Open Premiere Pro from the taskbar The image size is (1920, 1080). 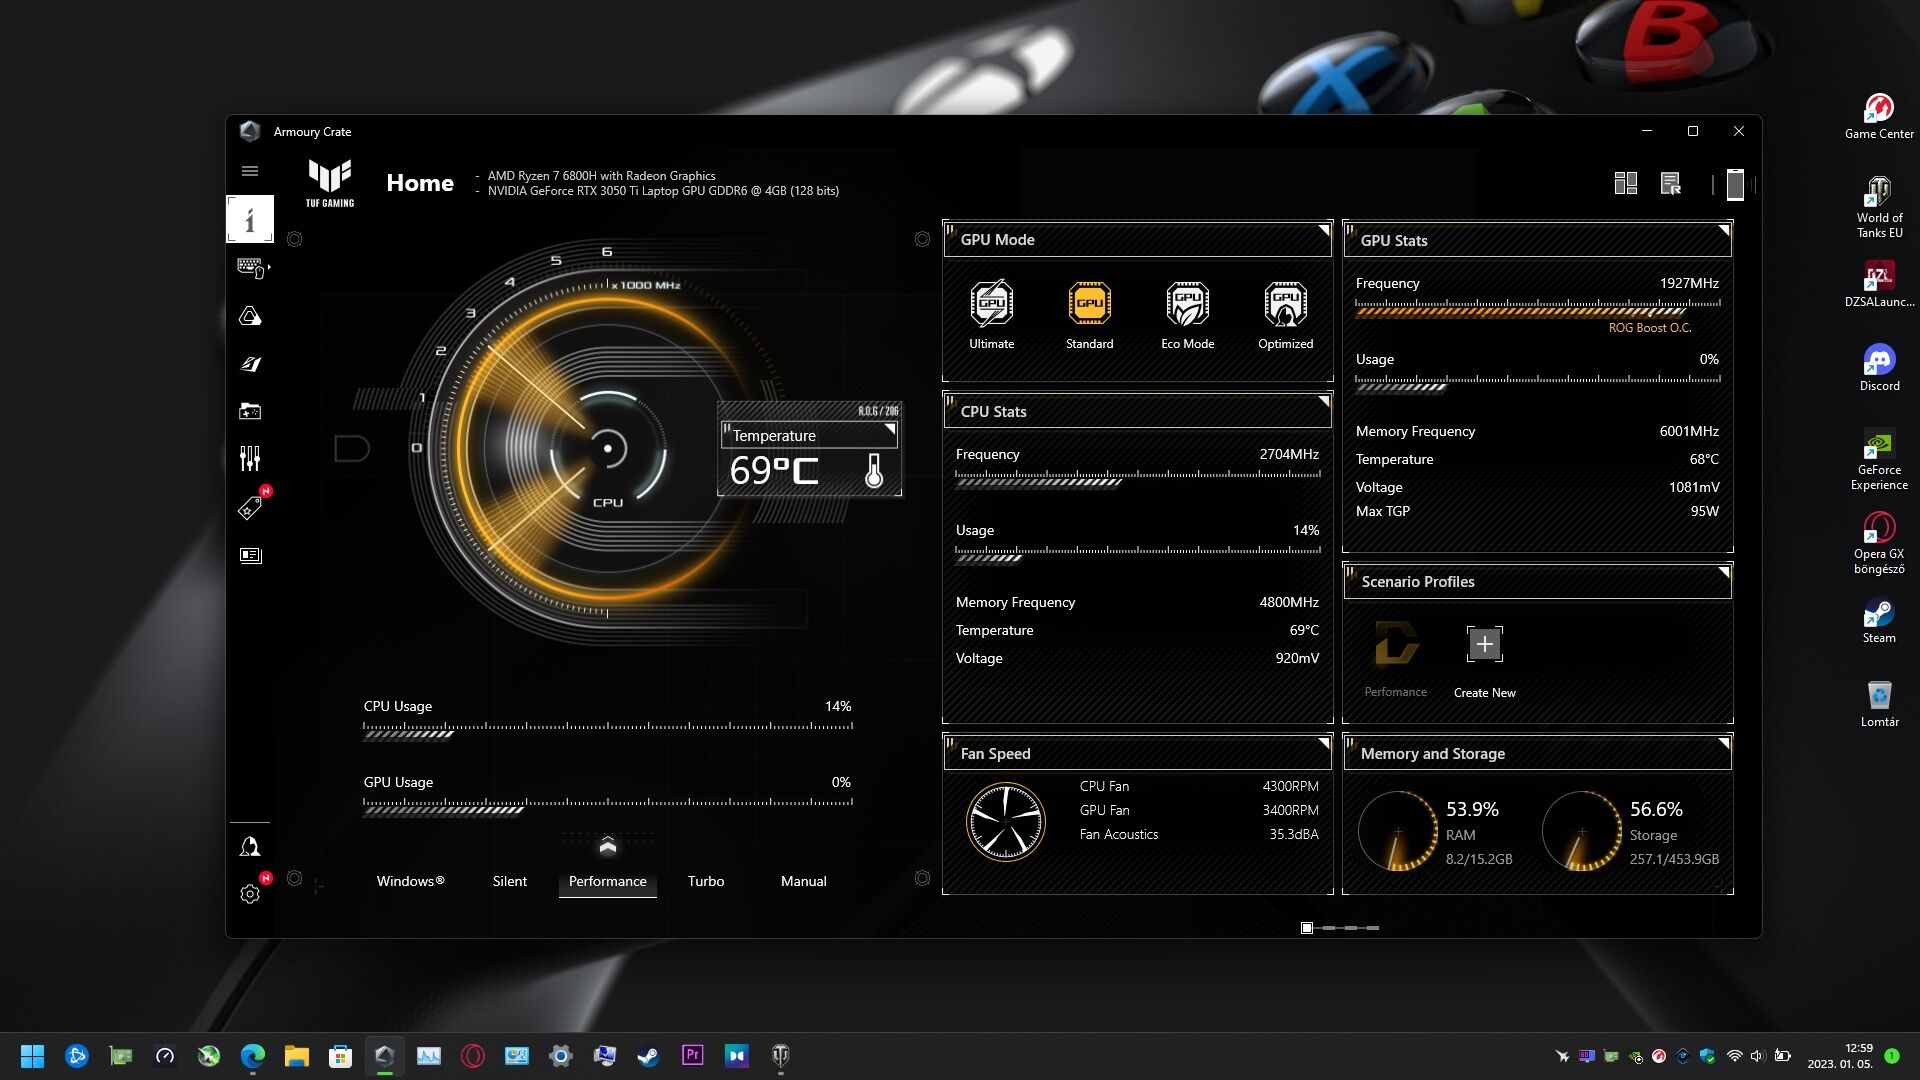(x=692, y=1056)
